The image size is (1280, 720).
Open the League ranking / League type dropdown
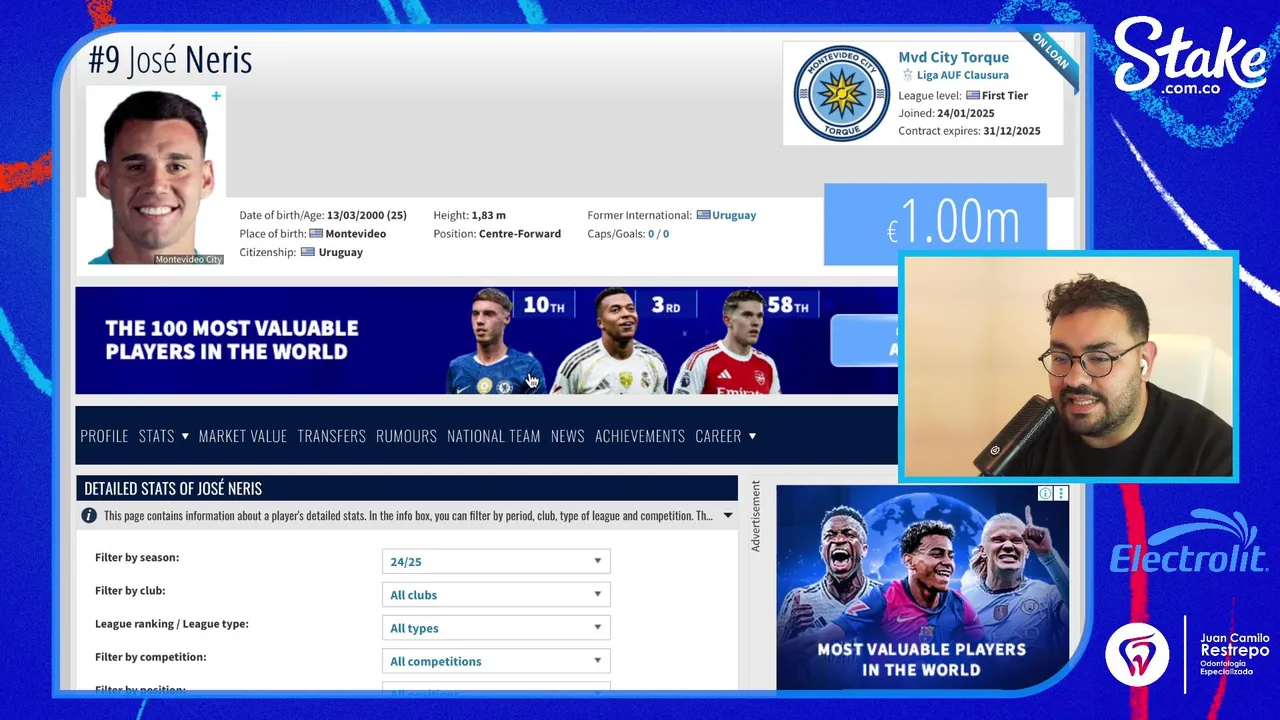pos(496,628)
